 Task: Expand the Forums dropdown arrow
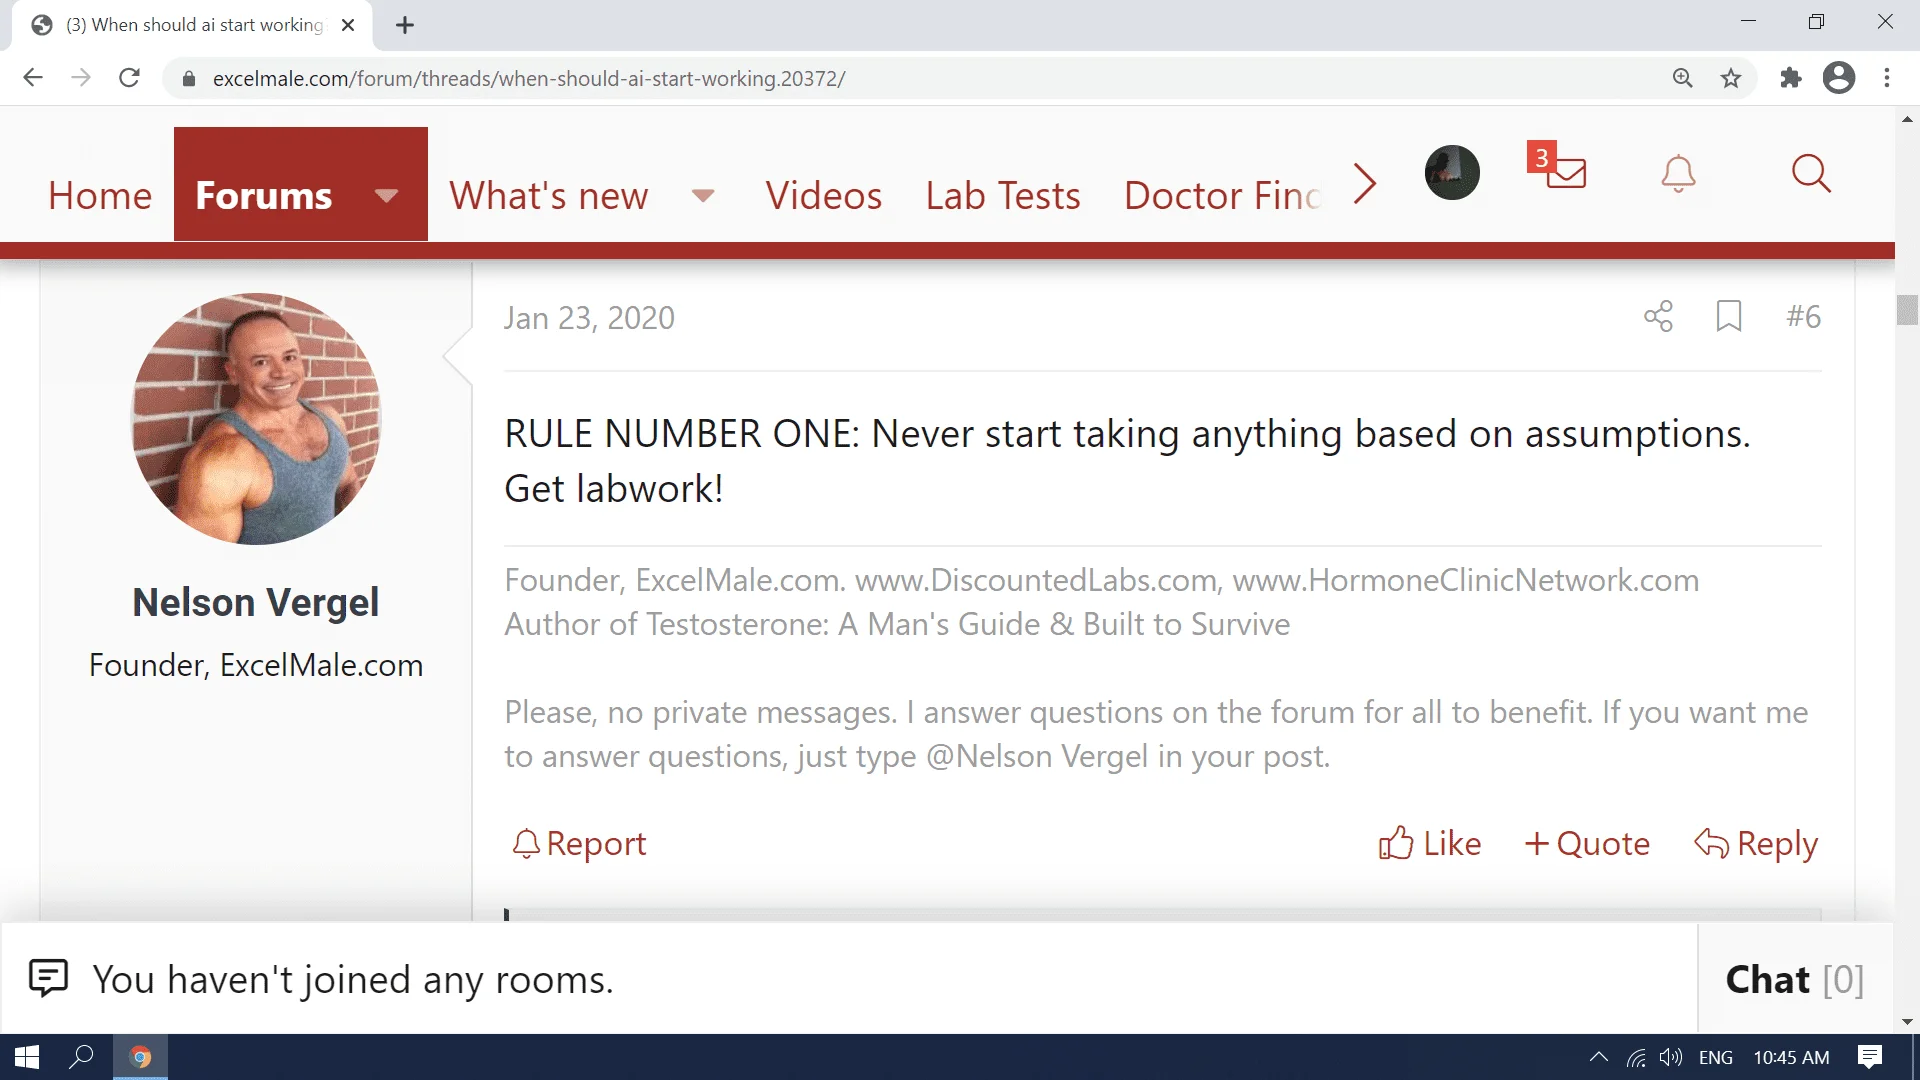(387, 195)
